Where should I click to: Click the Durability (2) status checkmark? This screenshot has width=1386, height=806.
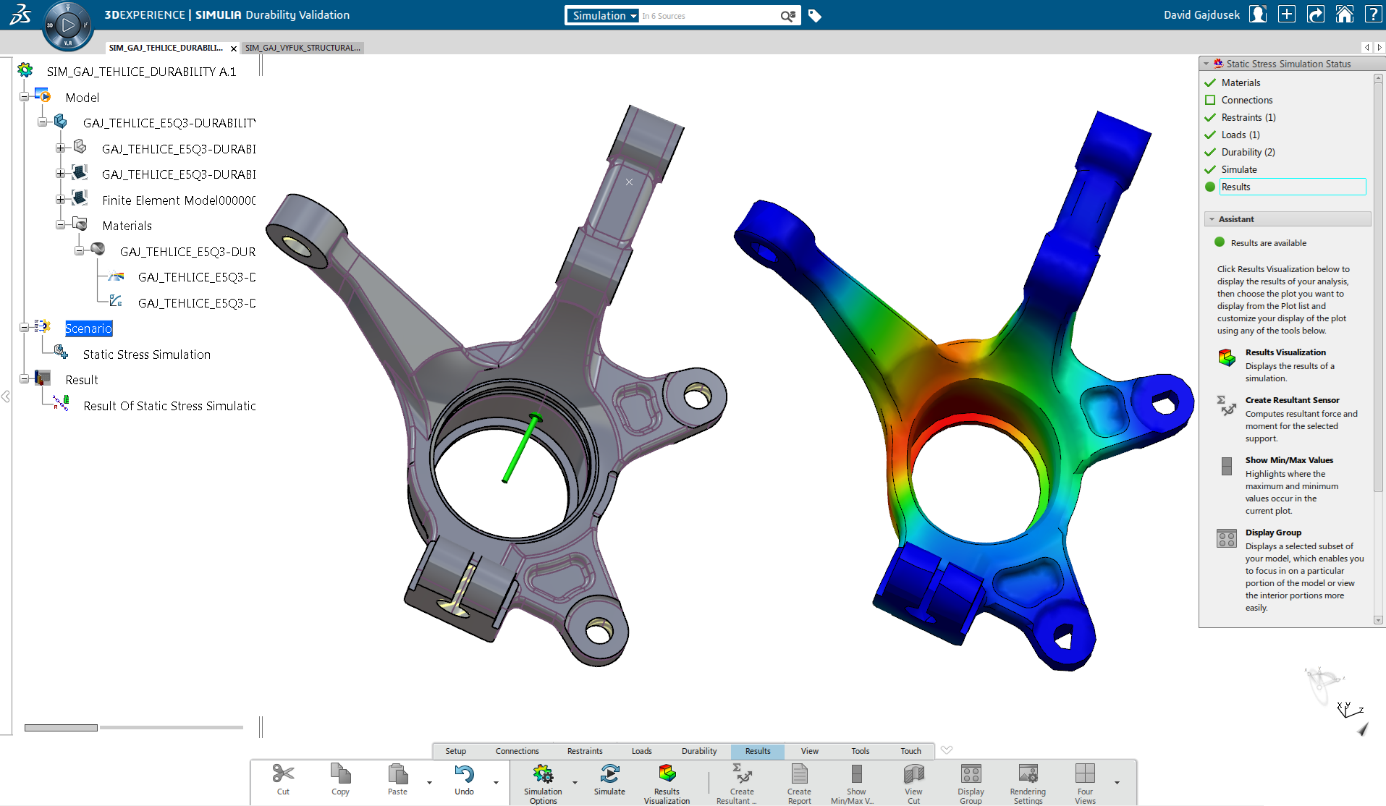[1210, 152]
